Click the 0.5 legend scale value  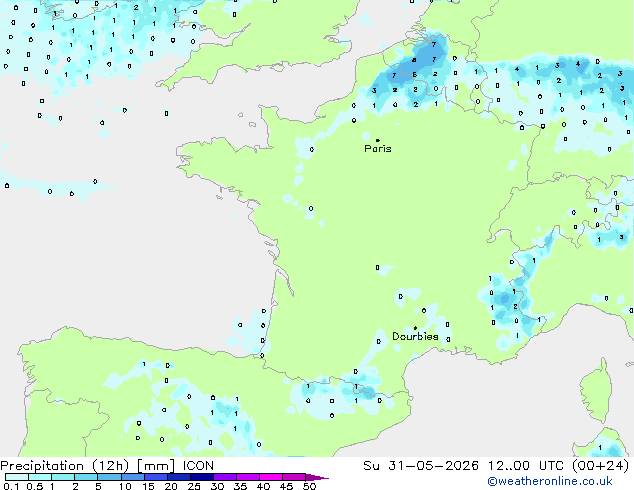(35, 486)
